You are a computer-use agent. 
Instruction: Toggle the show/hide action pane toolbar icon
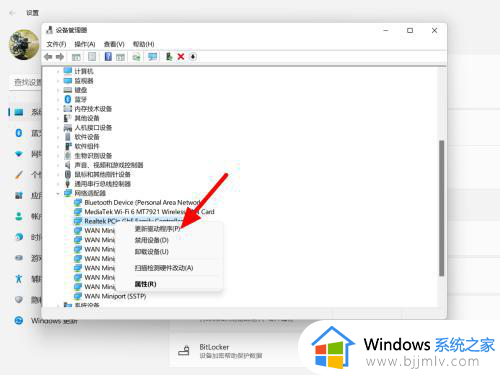[x=120, y=57]
